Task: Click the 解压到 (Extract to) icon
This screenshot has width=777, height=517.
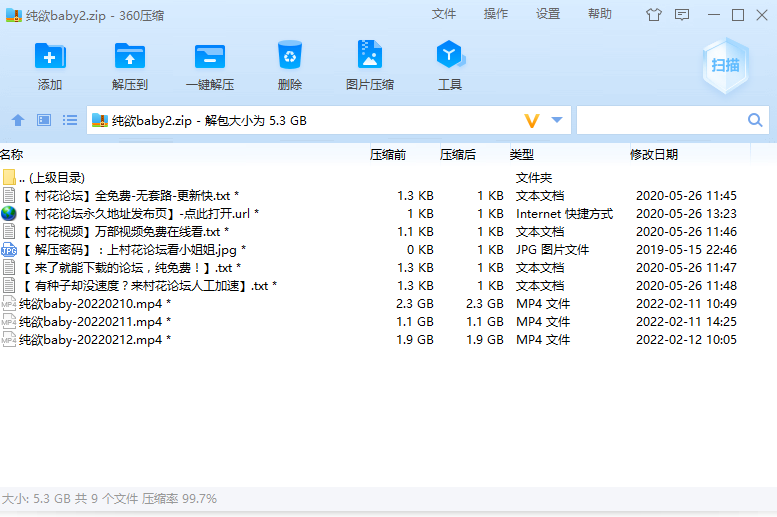Action: (130, 57)
